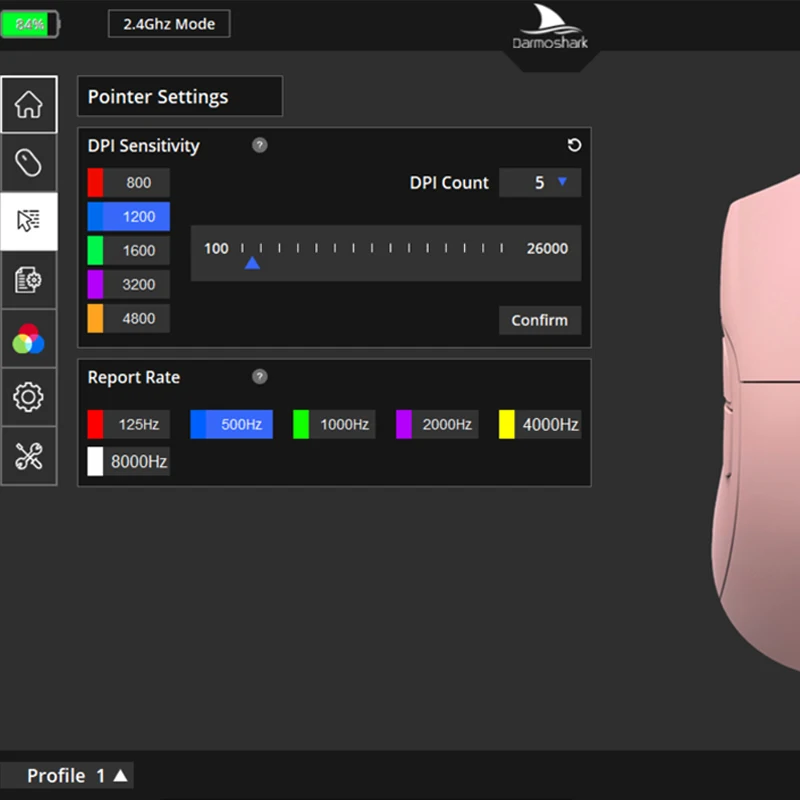
Task: Click the yellow swatch beside 4000Hz
Action: (x=507, y=424)
